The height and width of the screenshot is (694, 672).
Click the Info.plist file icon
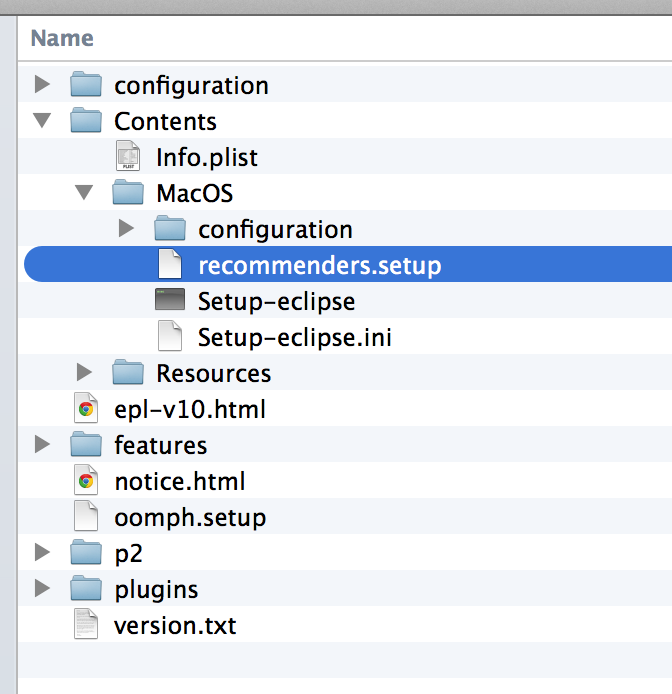pos(128,156)
